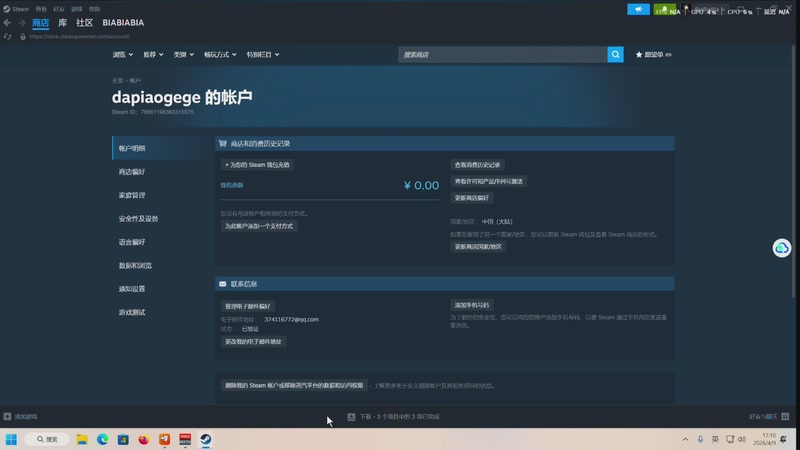Viewport: 800px width, 450px height.
Task: Click 添加手机号码 button
Action: pos(471,305)
